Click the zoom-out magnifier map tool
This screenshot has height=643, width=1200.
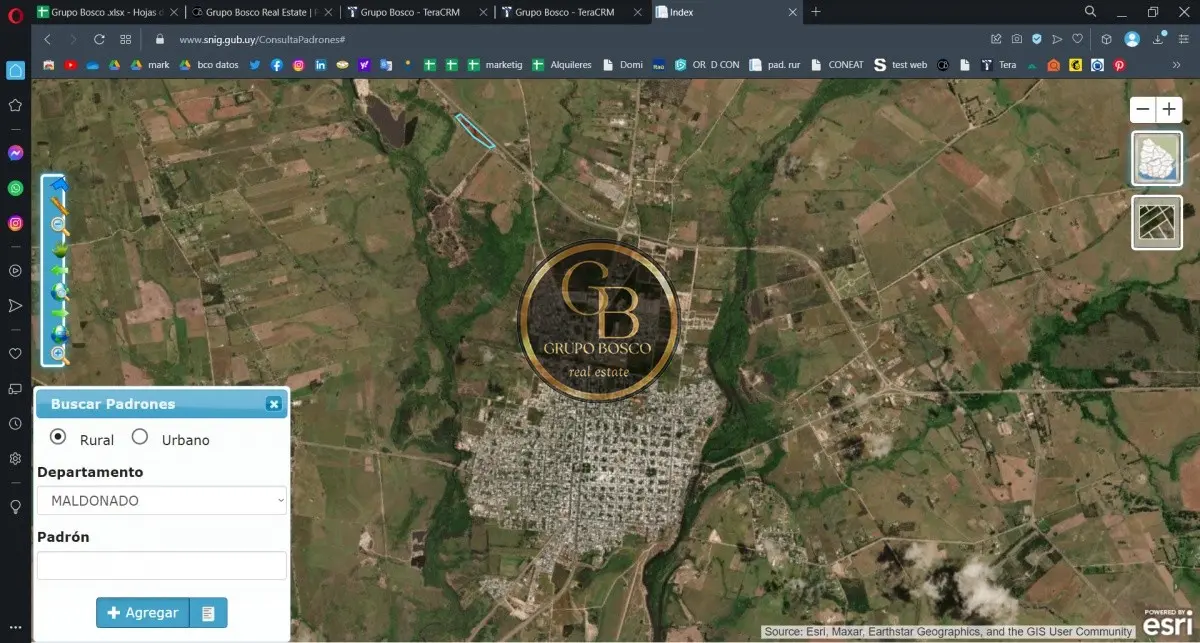(58, 226)
